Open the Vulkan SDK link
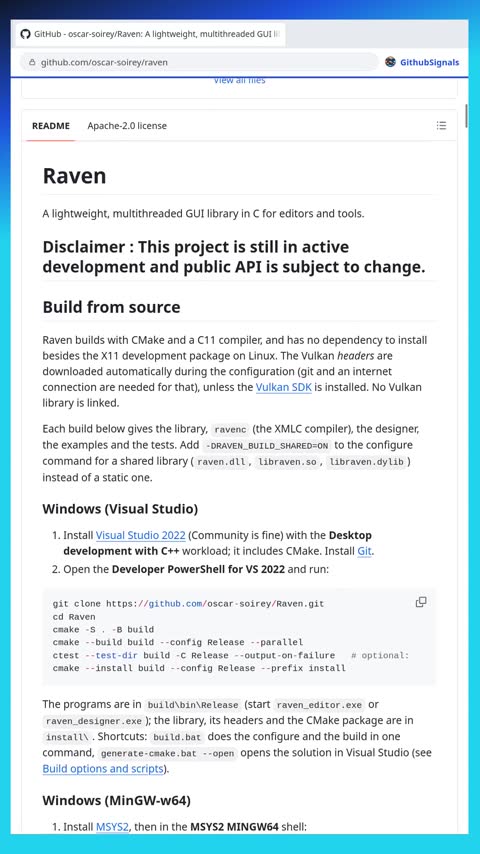 pyautogui.click(x=283, y=388)
